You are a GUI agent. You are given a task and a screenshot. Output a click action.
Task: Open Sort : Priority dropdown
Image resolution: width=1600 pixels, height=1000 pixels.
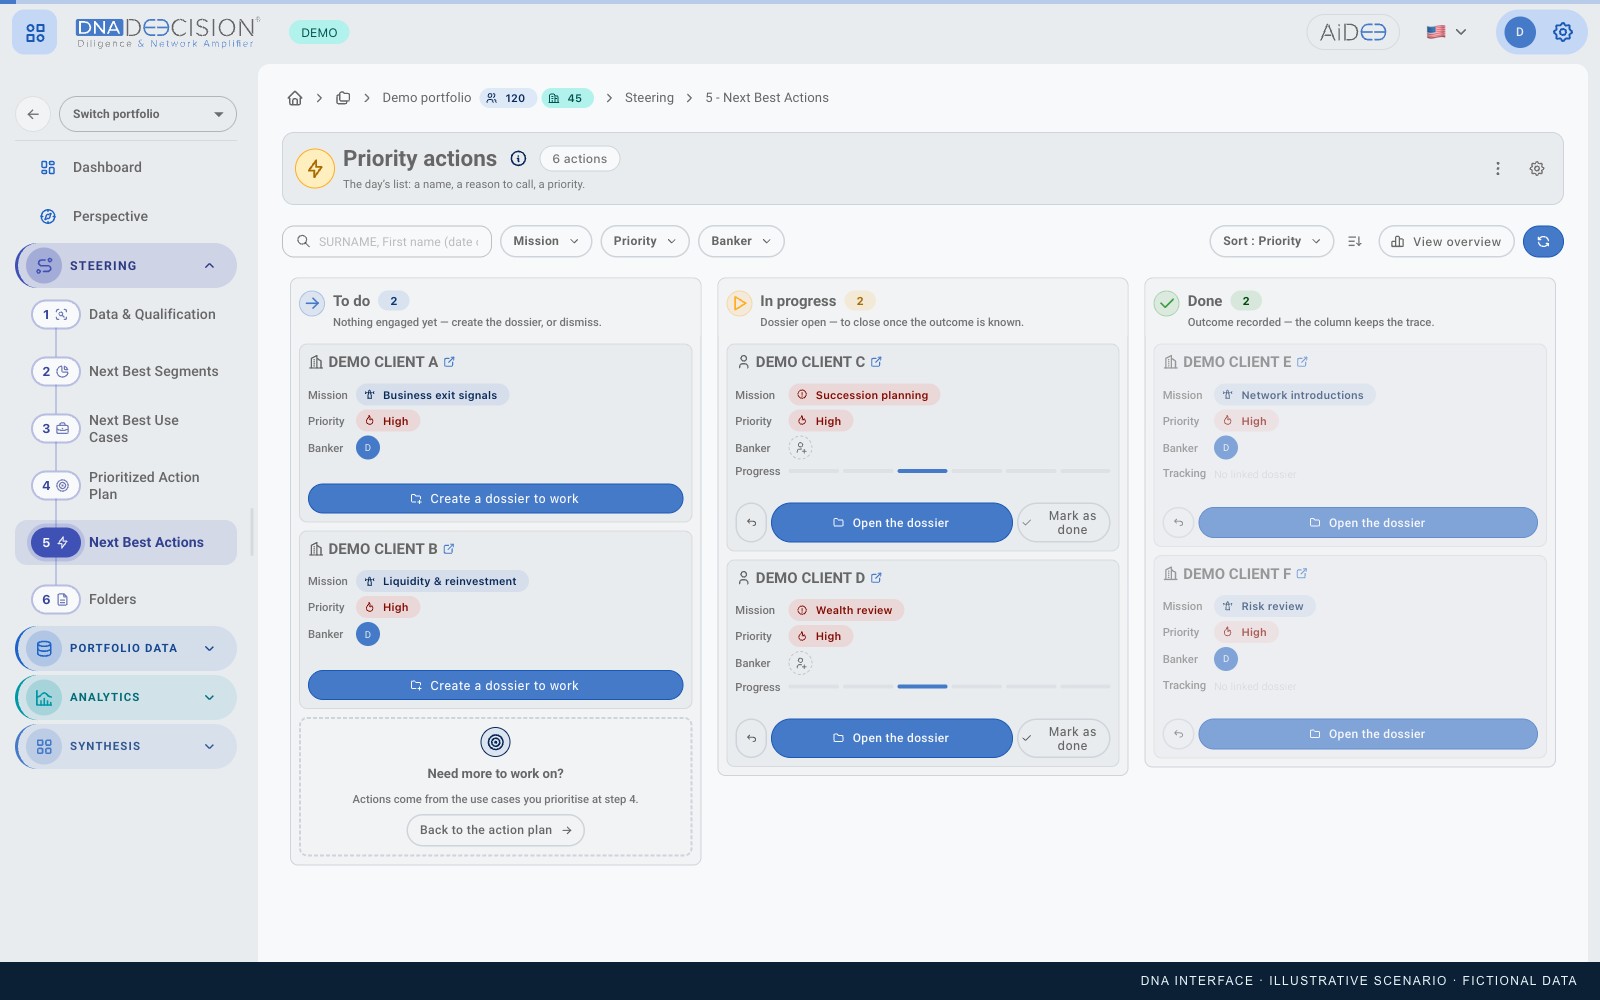(x=1271, y=241)
